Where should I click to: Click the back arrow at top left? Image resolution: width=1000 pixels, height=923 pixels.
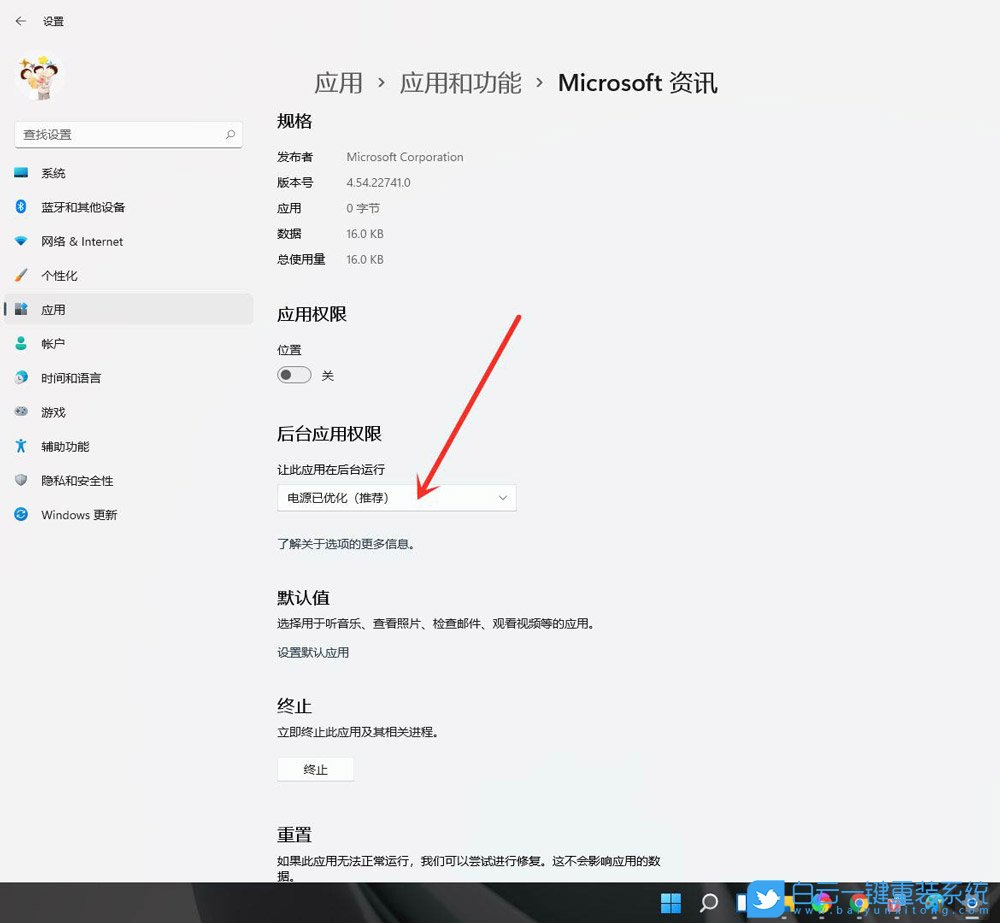pyautogui.click(x=20, y=20)
